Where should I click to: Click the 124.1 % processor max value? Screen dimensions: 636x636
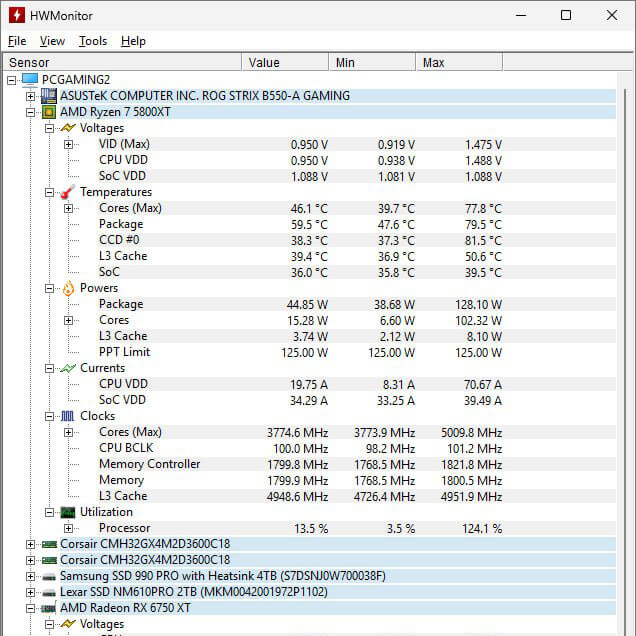tap(482, 529)
